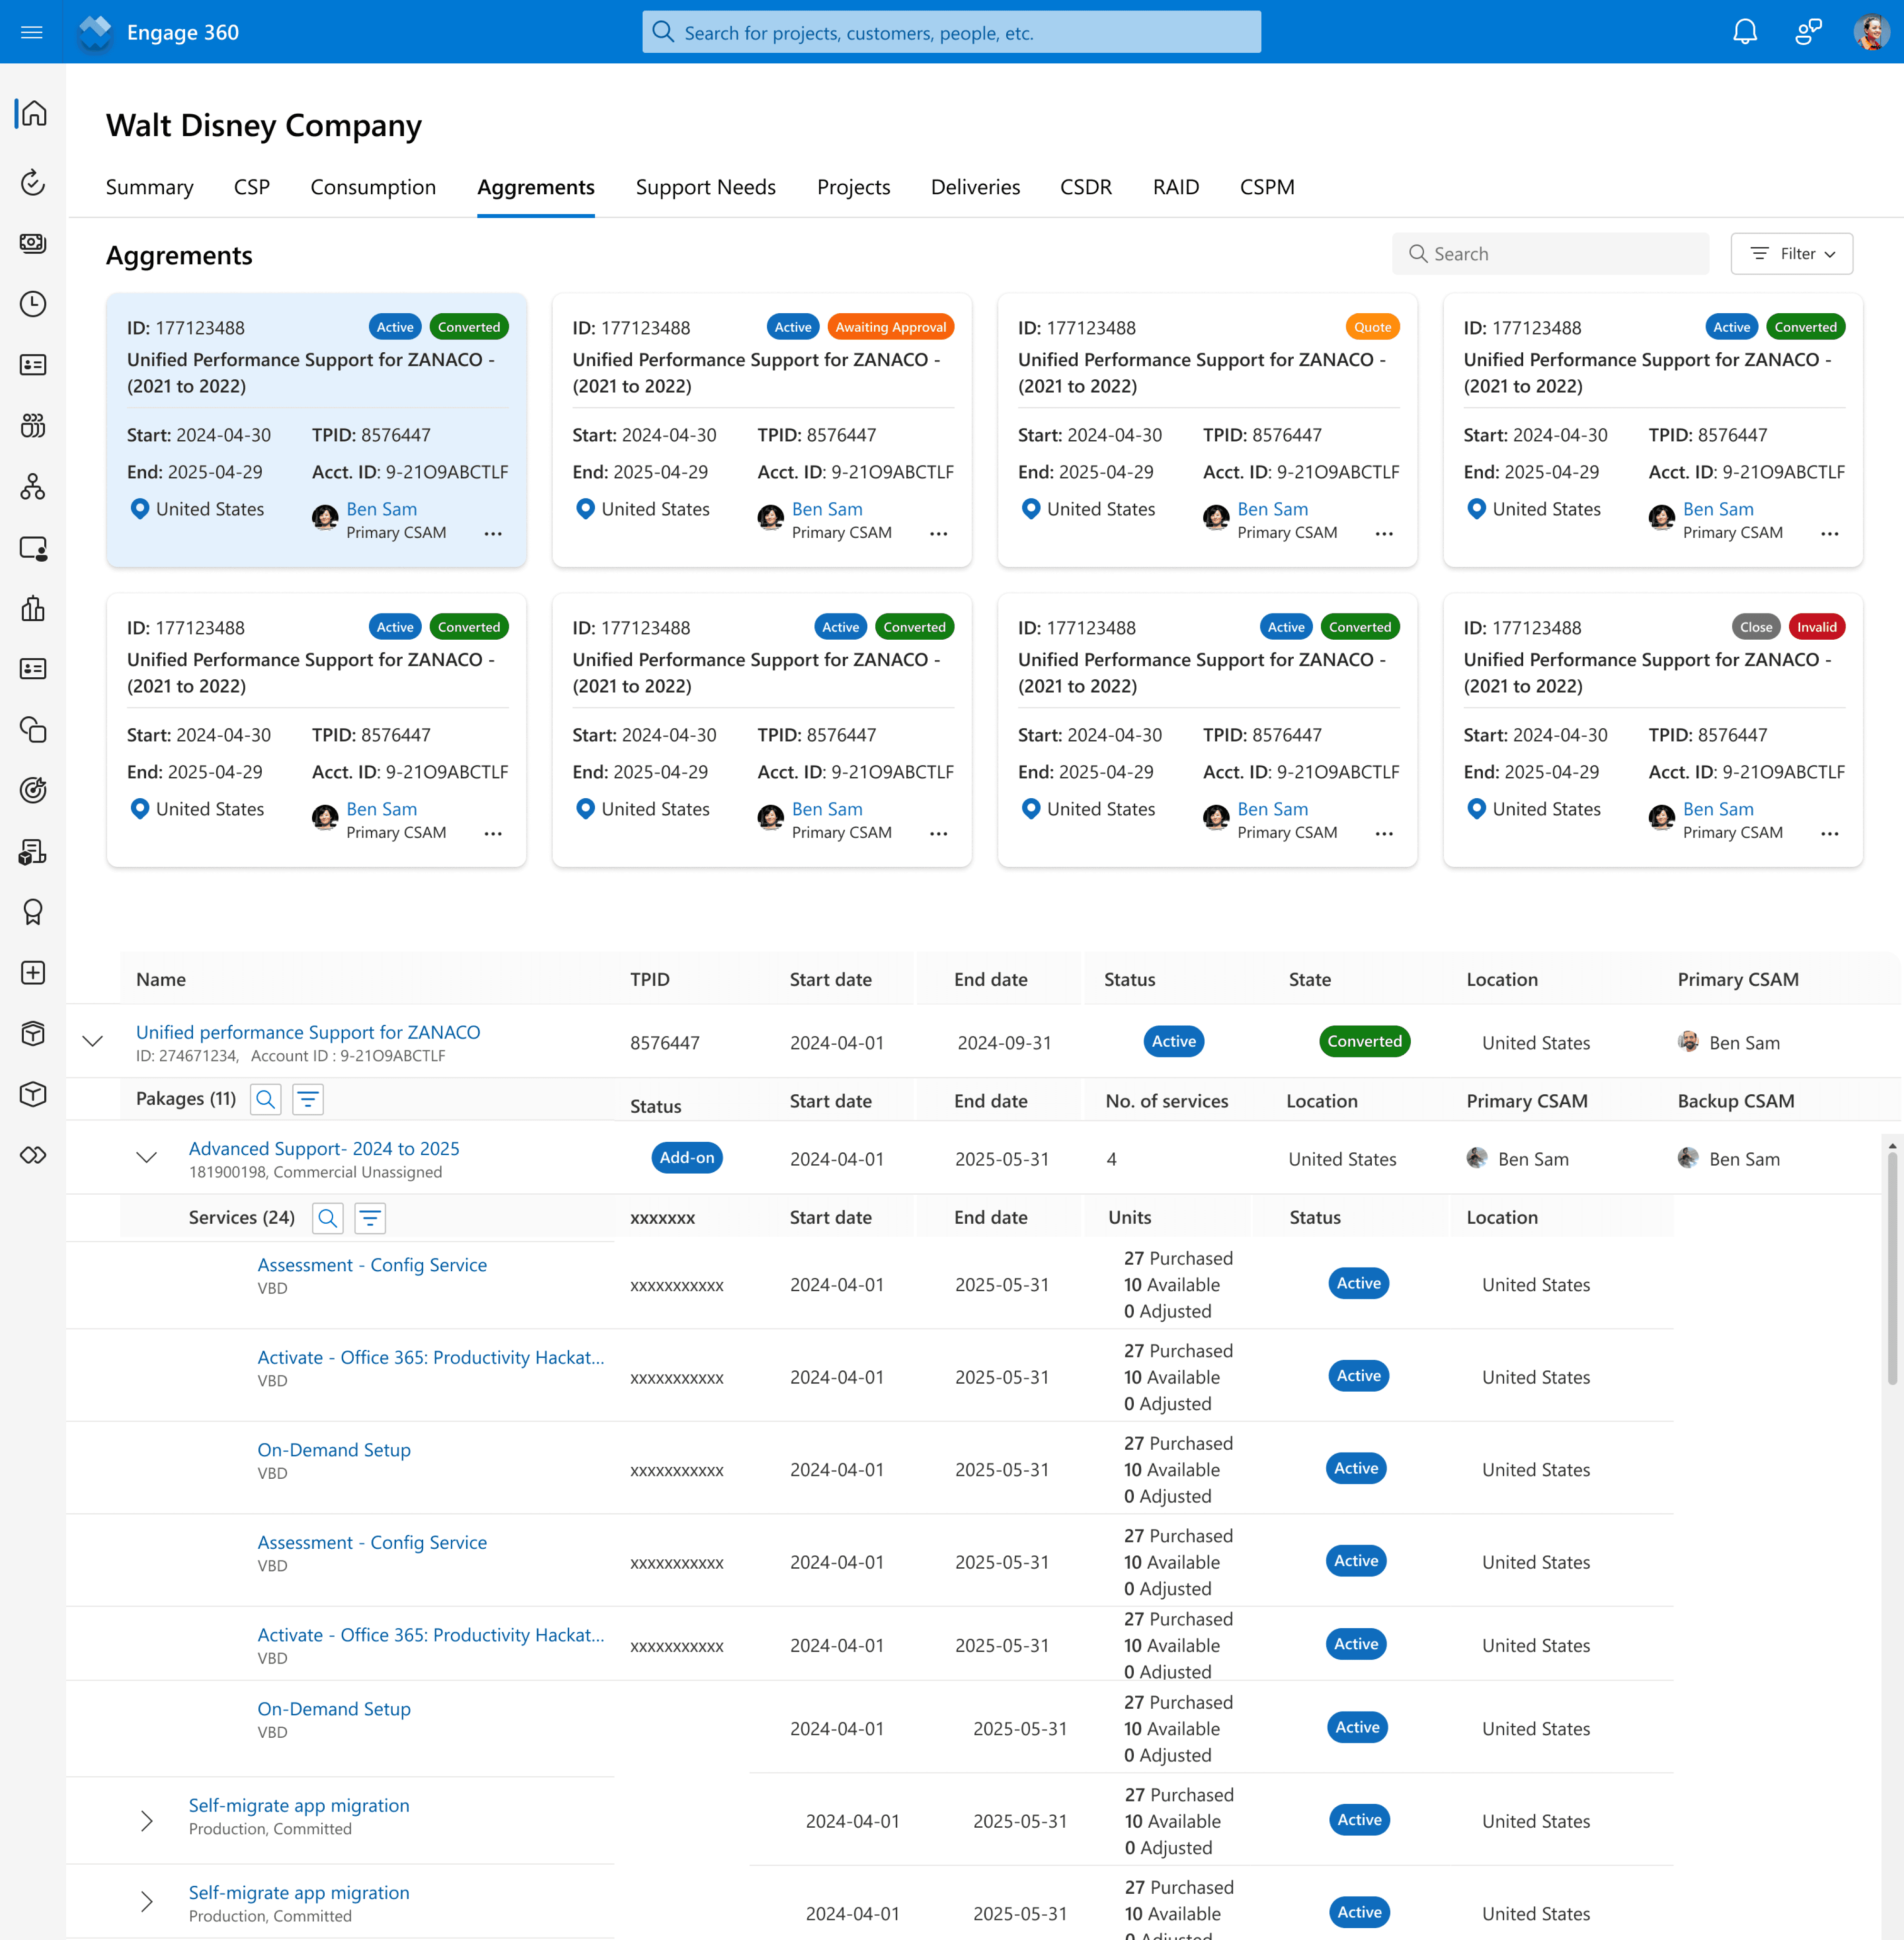This screenshot has width=1904, height=1940.
Task: Open the On-Demand Setup service link
Action: pos(334,1450)
